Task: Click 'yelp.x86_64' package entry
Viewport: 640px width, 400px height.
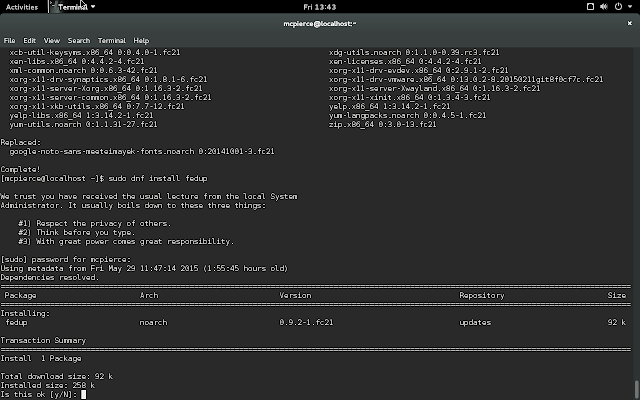Action: (389, 106)
